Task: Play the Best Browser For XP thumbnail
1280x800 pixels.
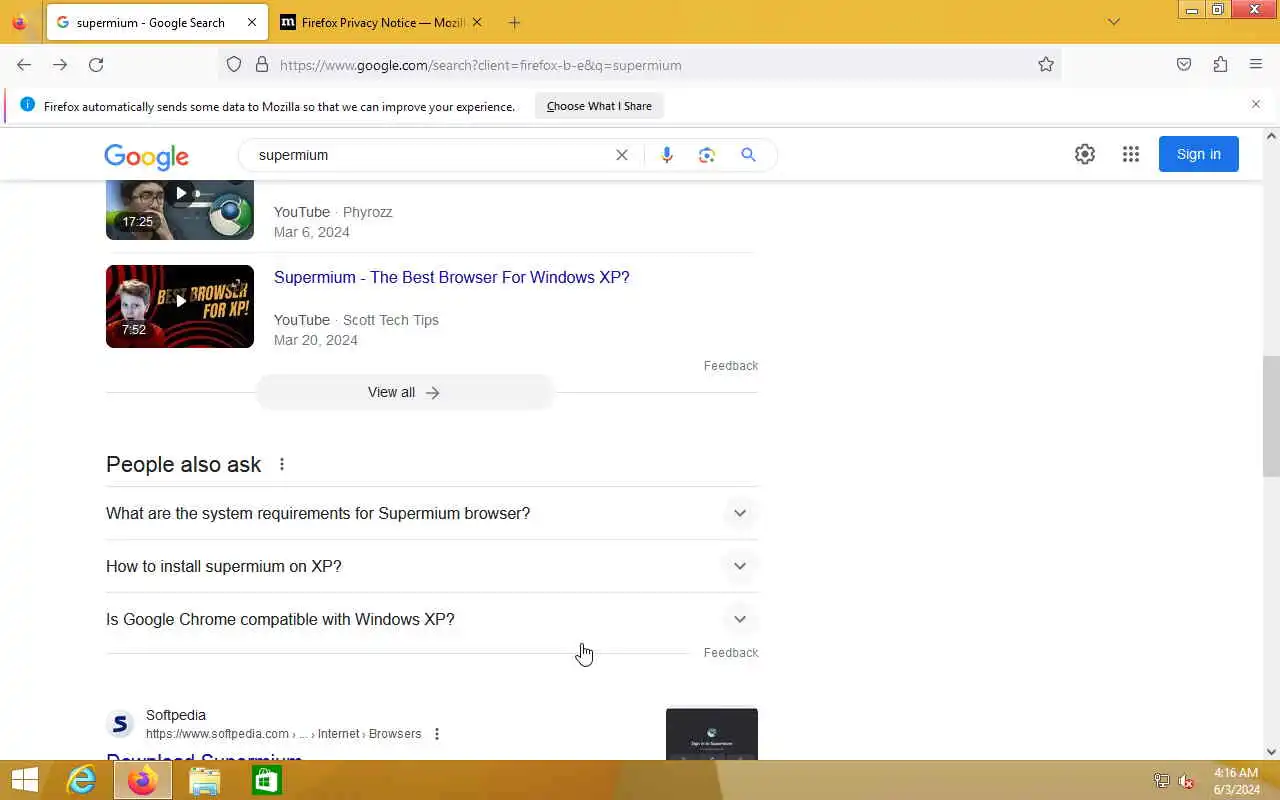Action: click(x=180, y=306)
